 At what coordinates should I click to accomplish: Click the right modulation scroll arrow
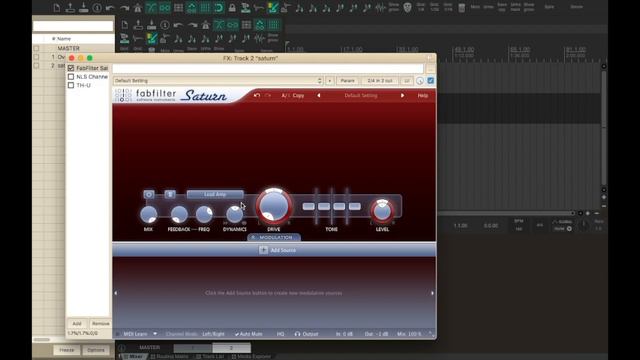pyautogui.click(x=432, y=293)
